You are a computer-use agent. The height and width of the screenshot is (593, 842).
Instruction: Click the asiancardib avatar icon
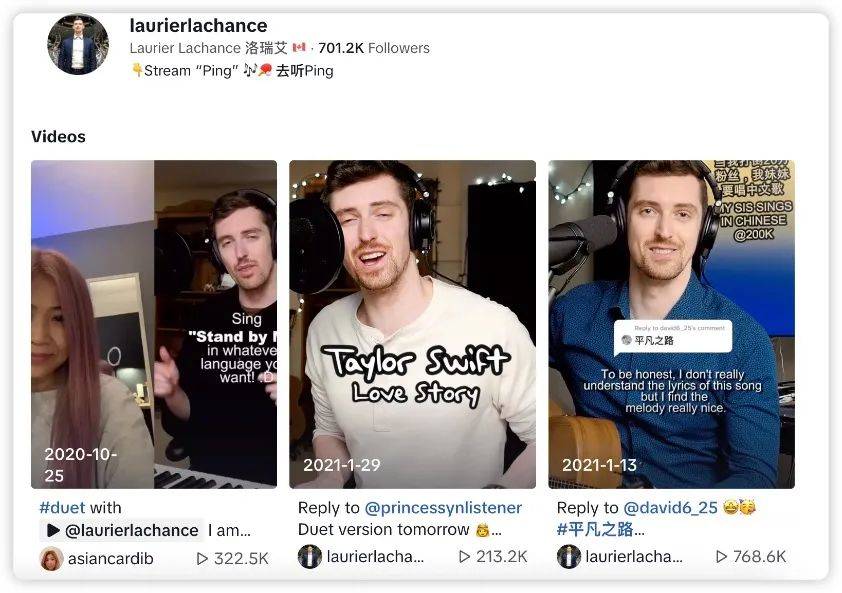tap(51, 559)
